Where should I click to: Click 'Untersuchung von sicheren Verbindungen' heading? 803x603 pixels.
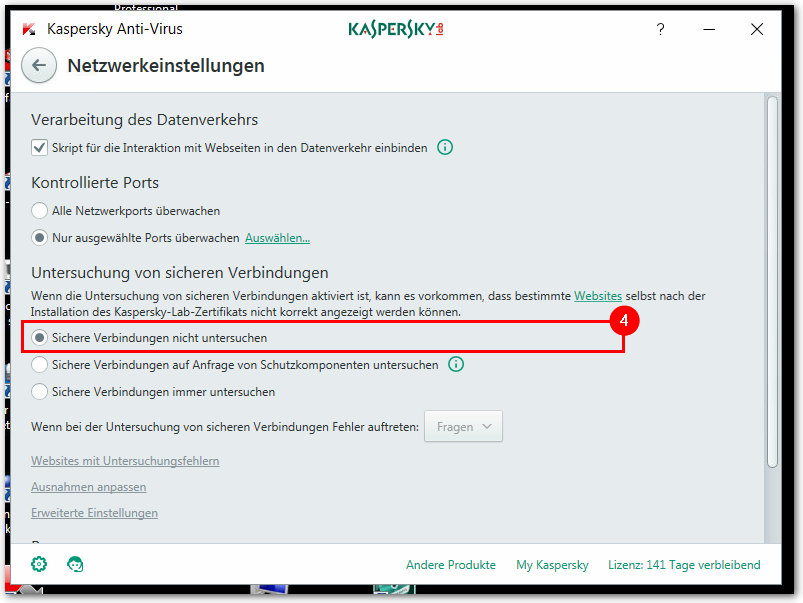click(x=180, y=273)
